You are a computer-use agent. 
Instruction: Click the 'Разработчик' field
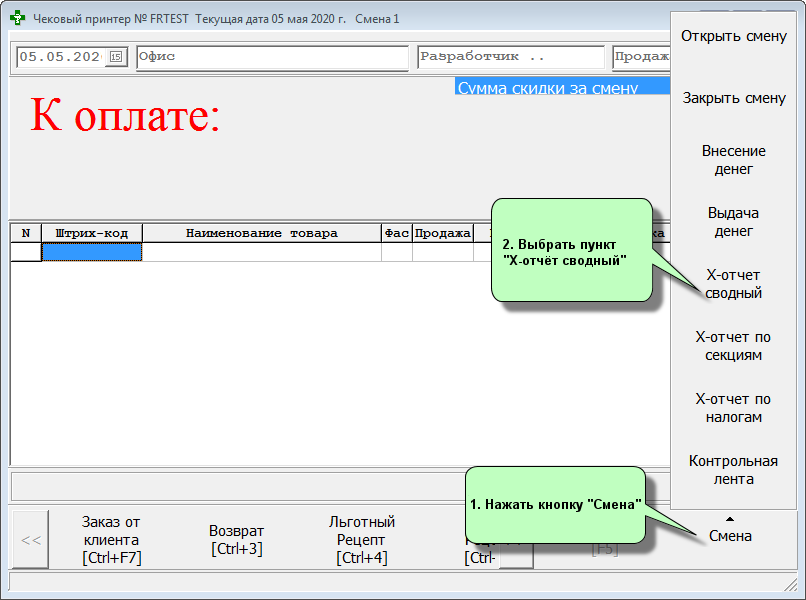[x=510, y=57]
